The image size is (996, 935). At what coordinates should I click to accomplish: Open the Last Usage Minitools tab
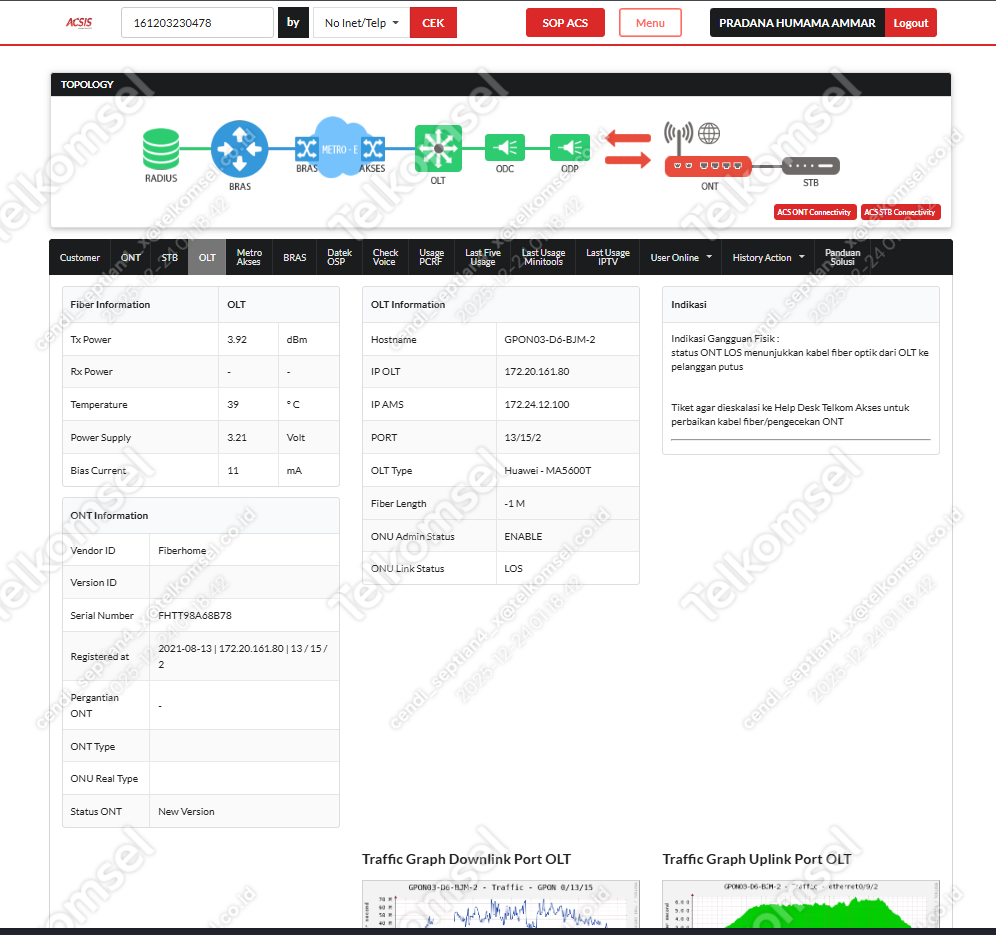pyautogui.click(x=544, y=257)
